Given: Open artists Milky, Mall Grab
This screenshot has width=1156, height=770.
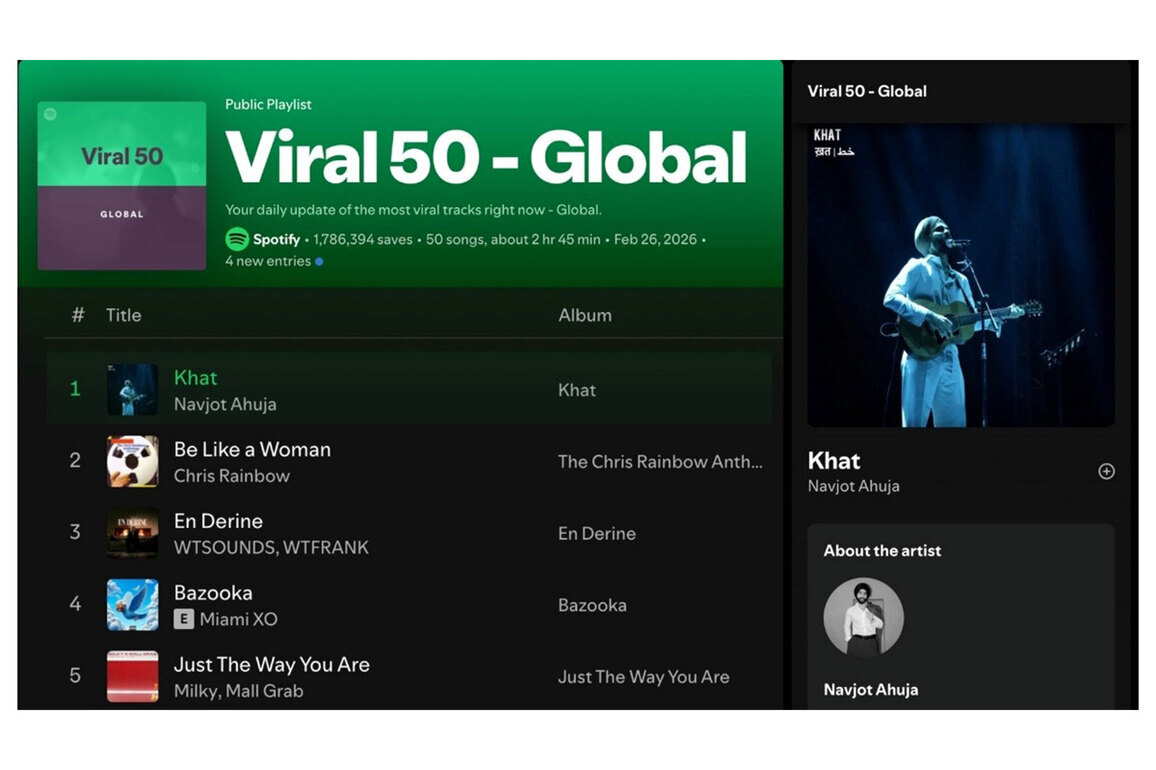Looking at the screenshot, I should coord(238,690).
